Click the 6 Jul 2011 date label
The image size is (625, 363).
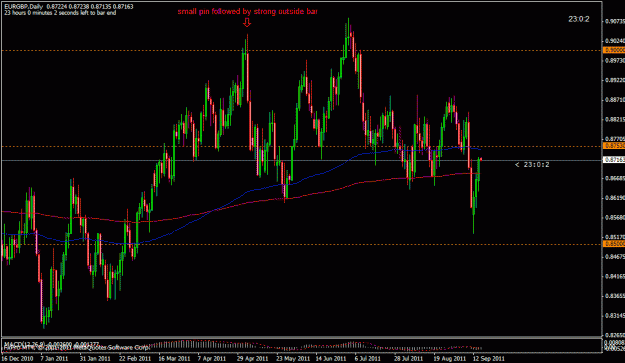click(368, 358)
